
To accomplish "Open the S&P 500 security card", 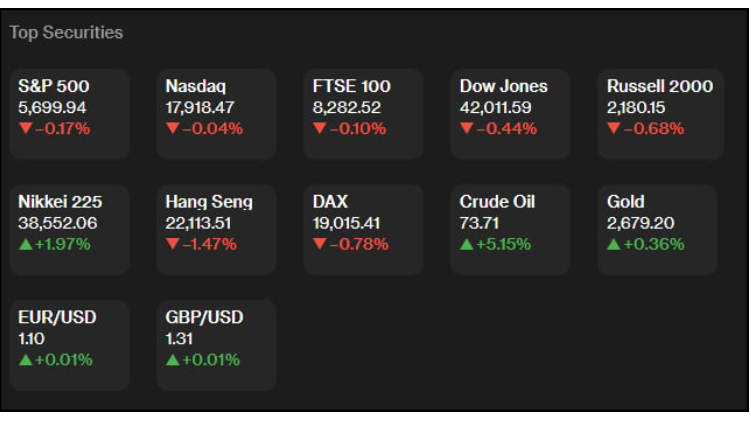I will 69,113.
